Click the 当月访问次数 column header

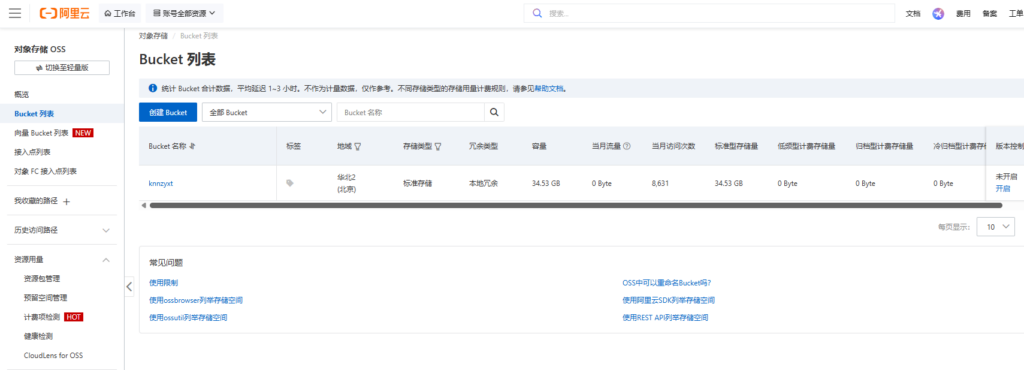pos(673,146)
